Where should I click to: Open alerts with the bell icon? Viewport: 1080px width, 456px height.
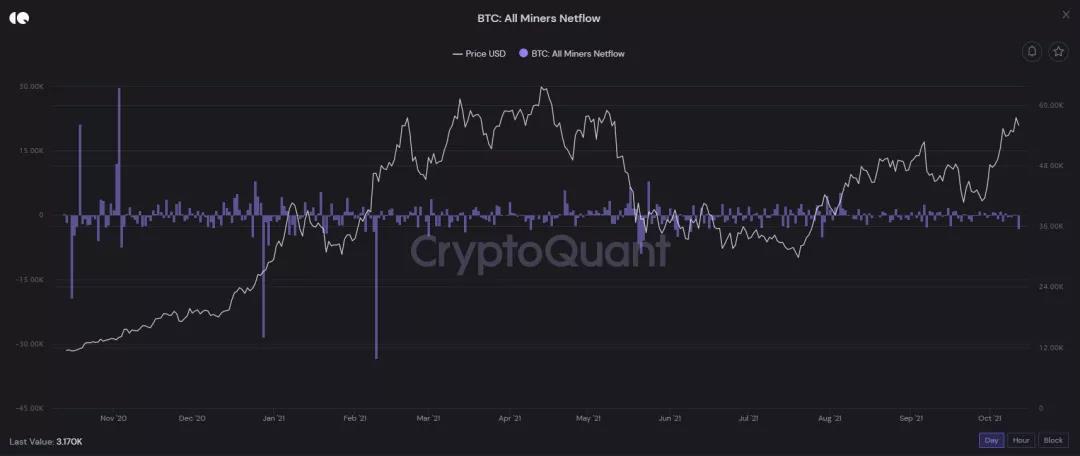tap(1033, 52)
